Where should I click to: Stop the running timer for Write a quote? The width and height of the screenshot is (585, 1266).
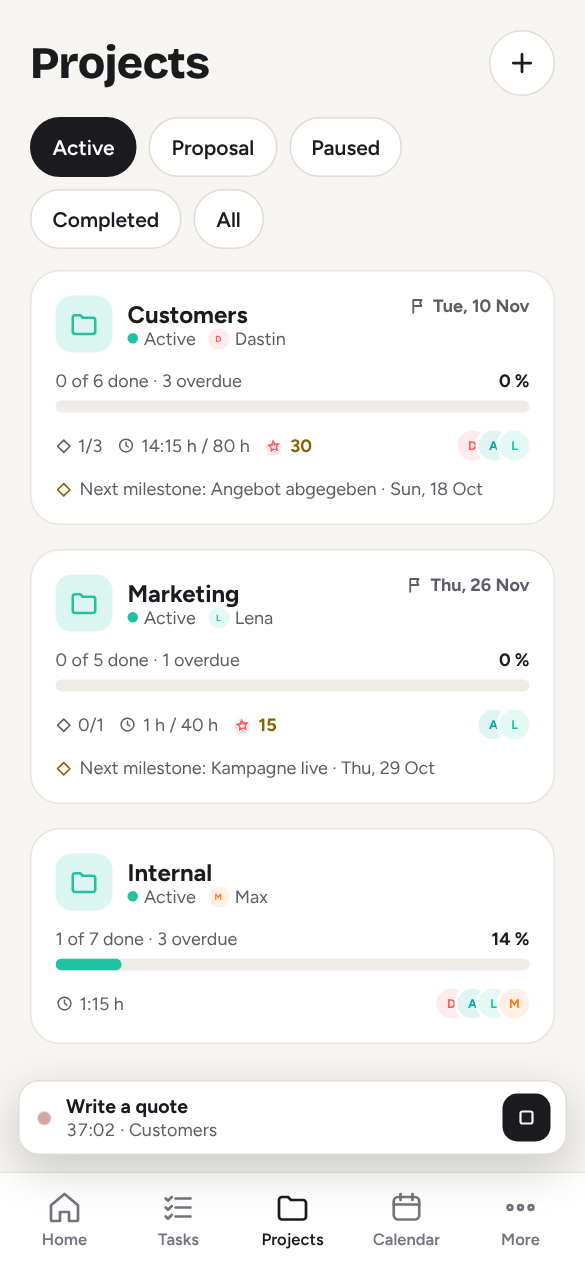click(526, 1118)
